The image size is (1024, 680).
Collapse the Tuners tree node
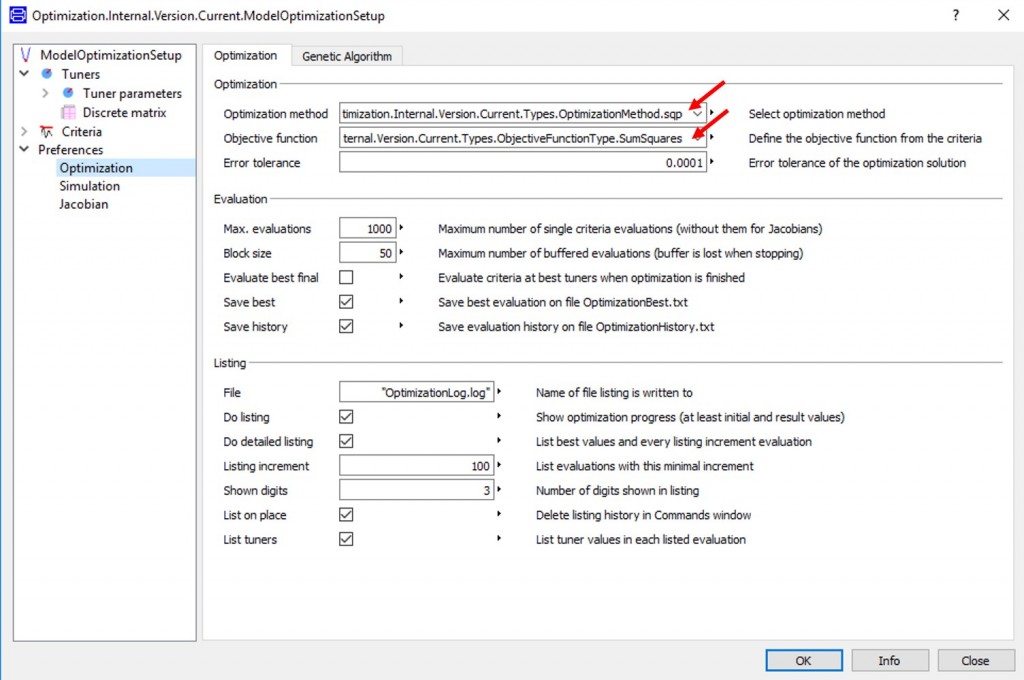tap(24, 73)
